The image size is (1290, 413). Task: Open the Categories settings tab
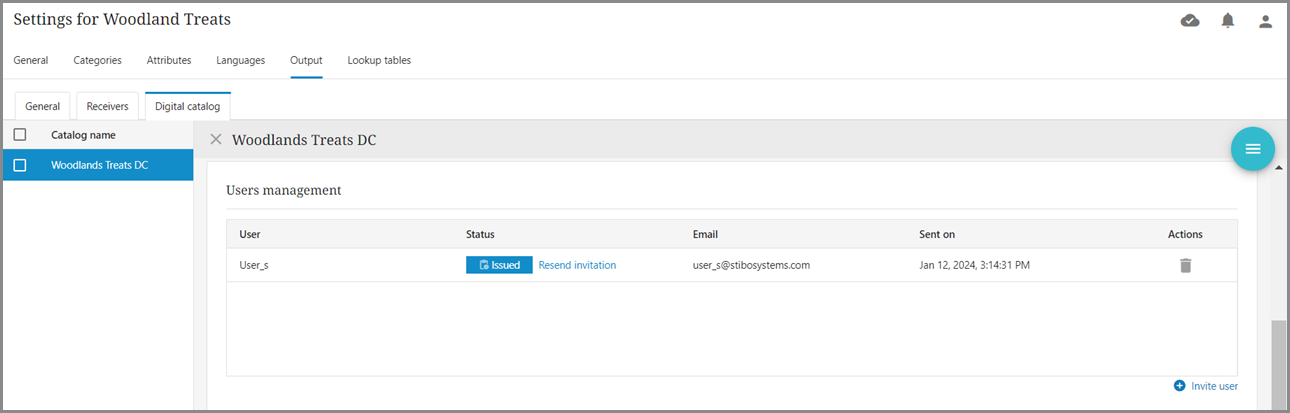(x=97, y=60)
